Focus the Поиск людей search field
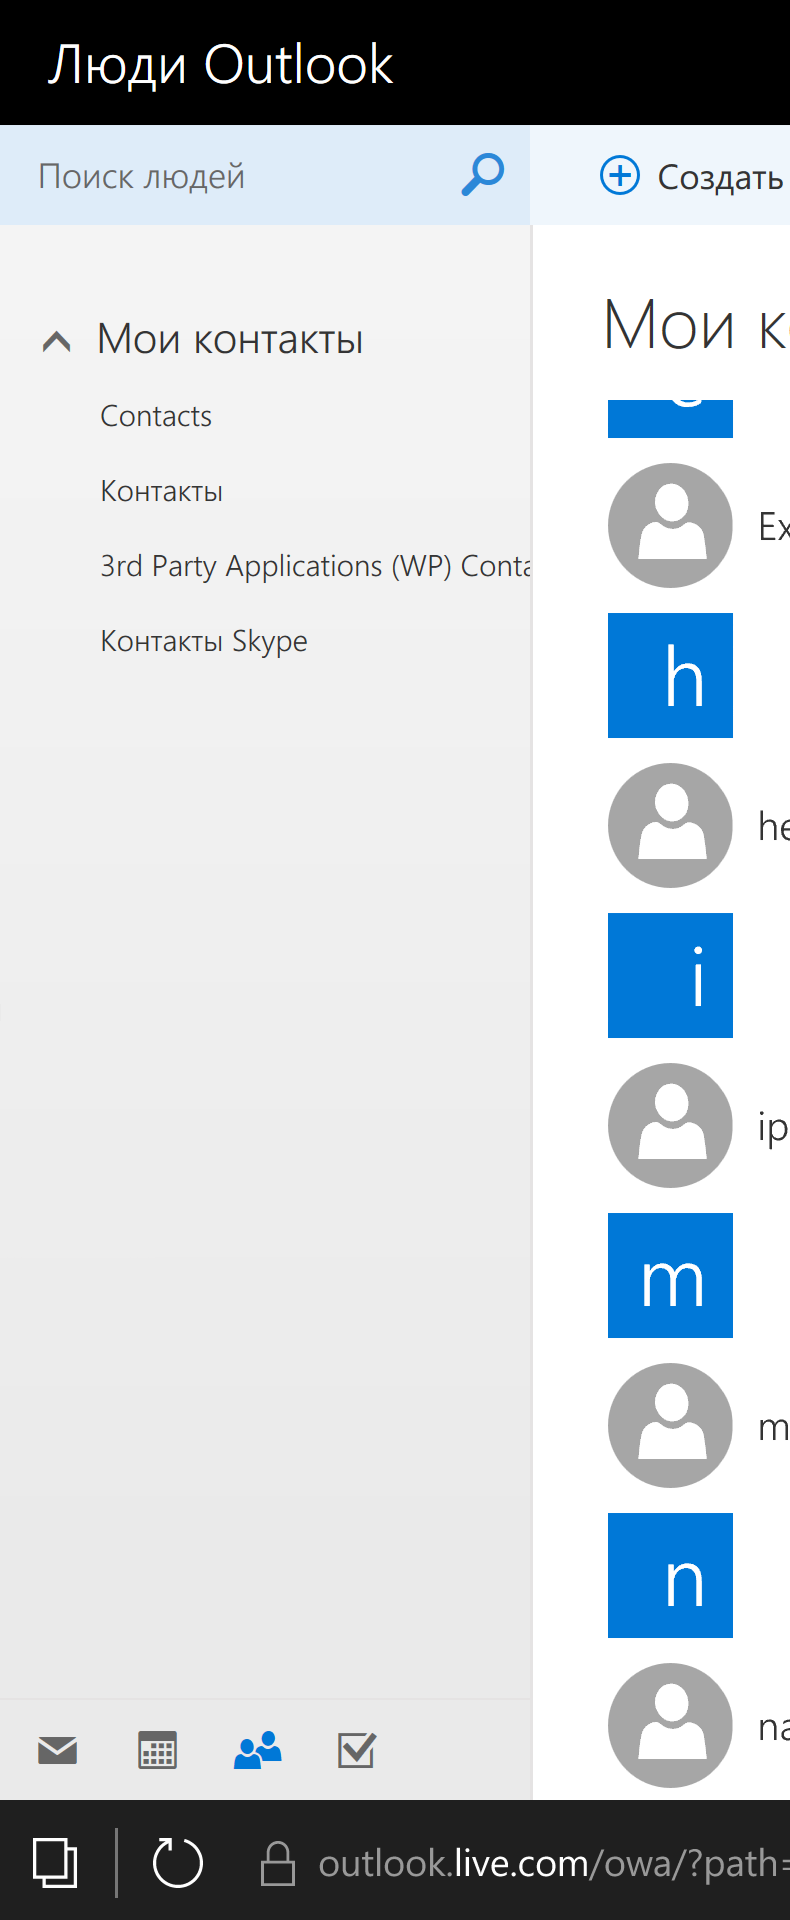This screenshot has height=1920, width=790. coord(265,175)
